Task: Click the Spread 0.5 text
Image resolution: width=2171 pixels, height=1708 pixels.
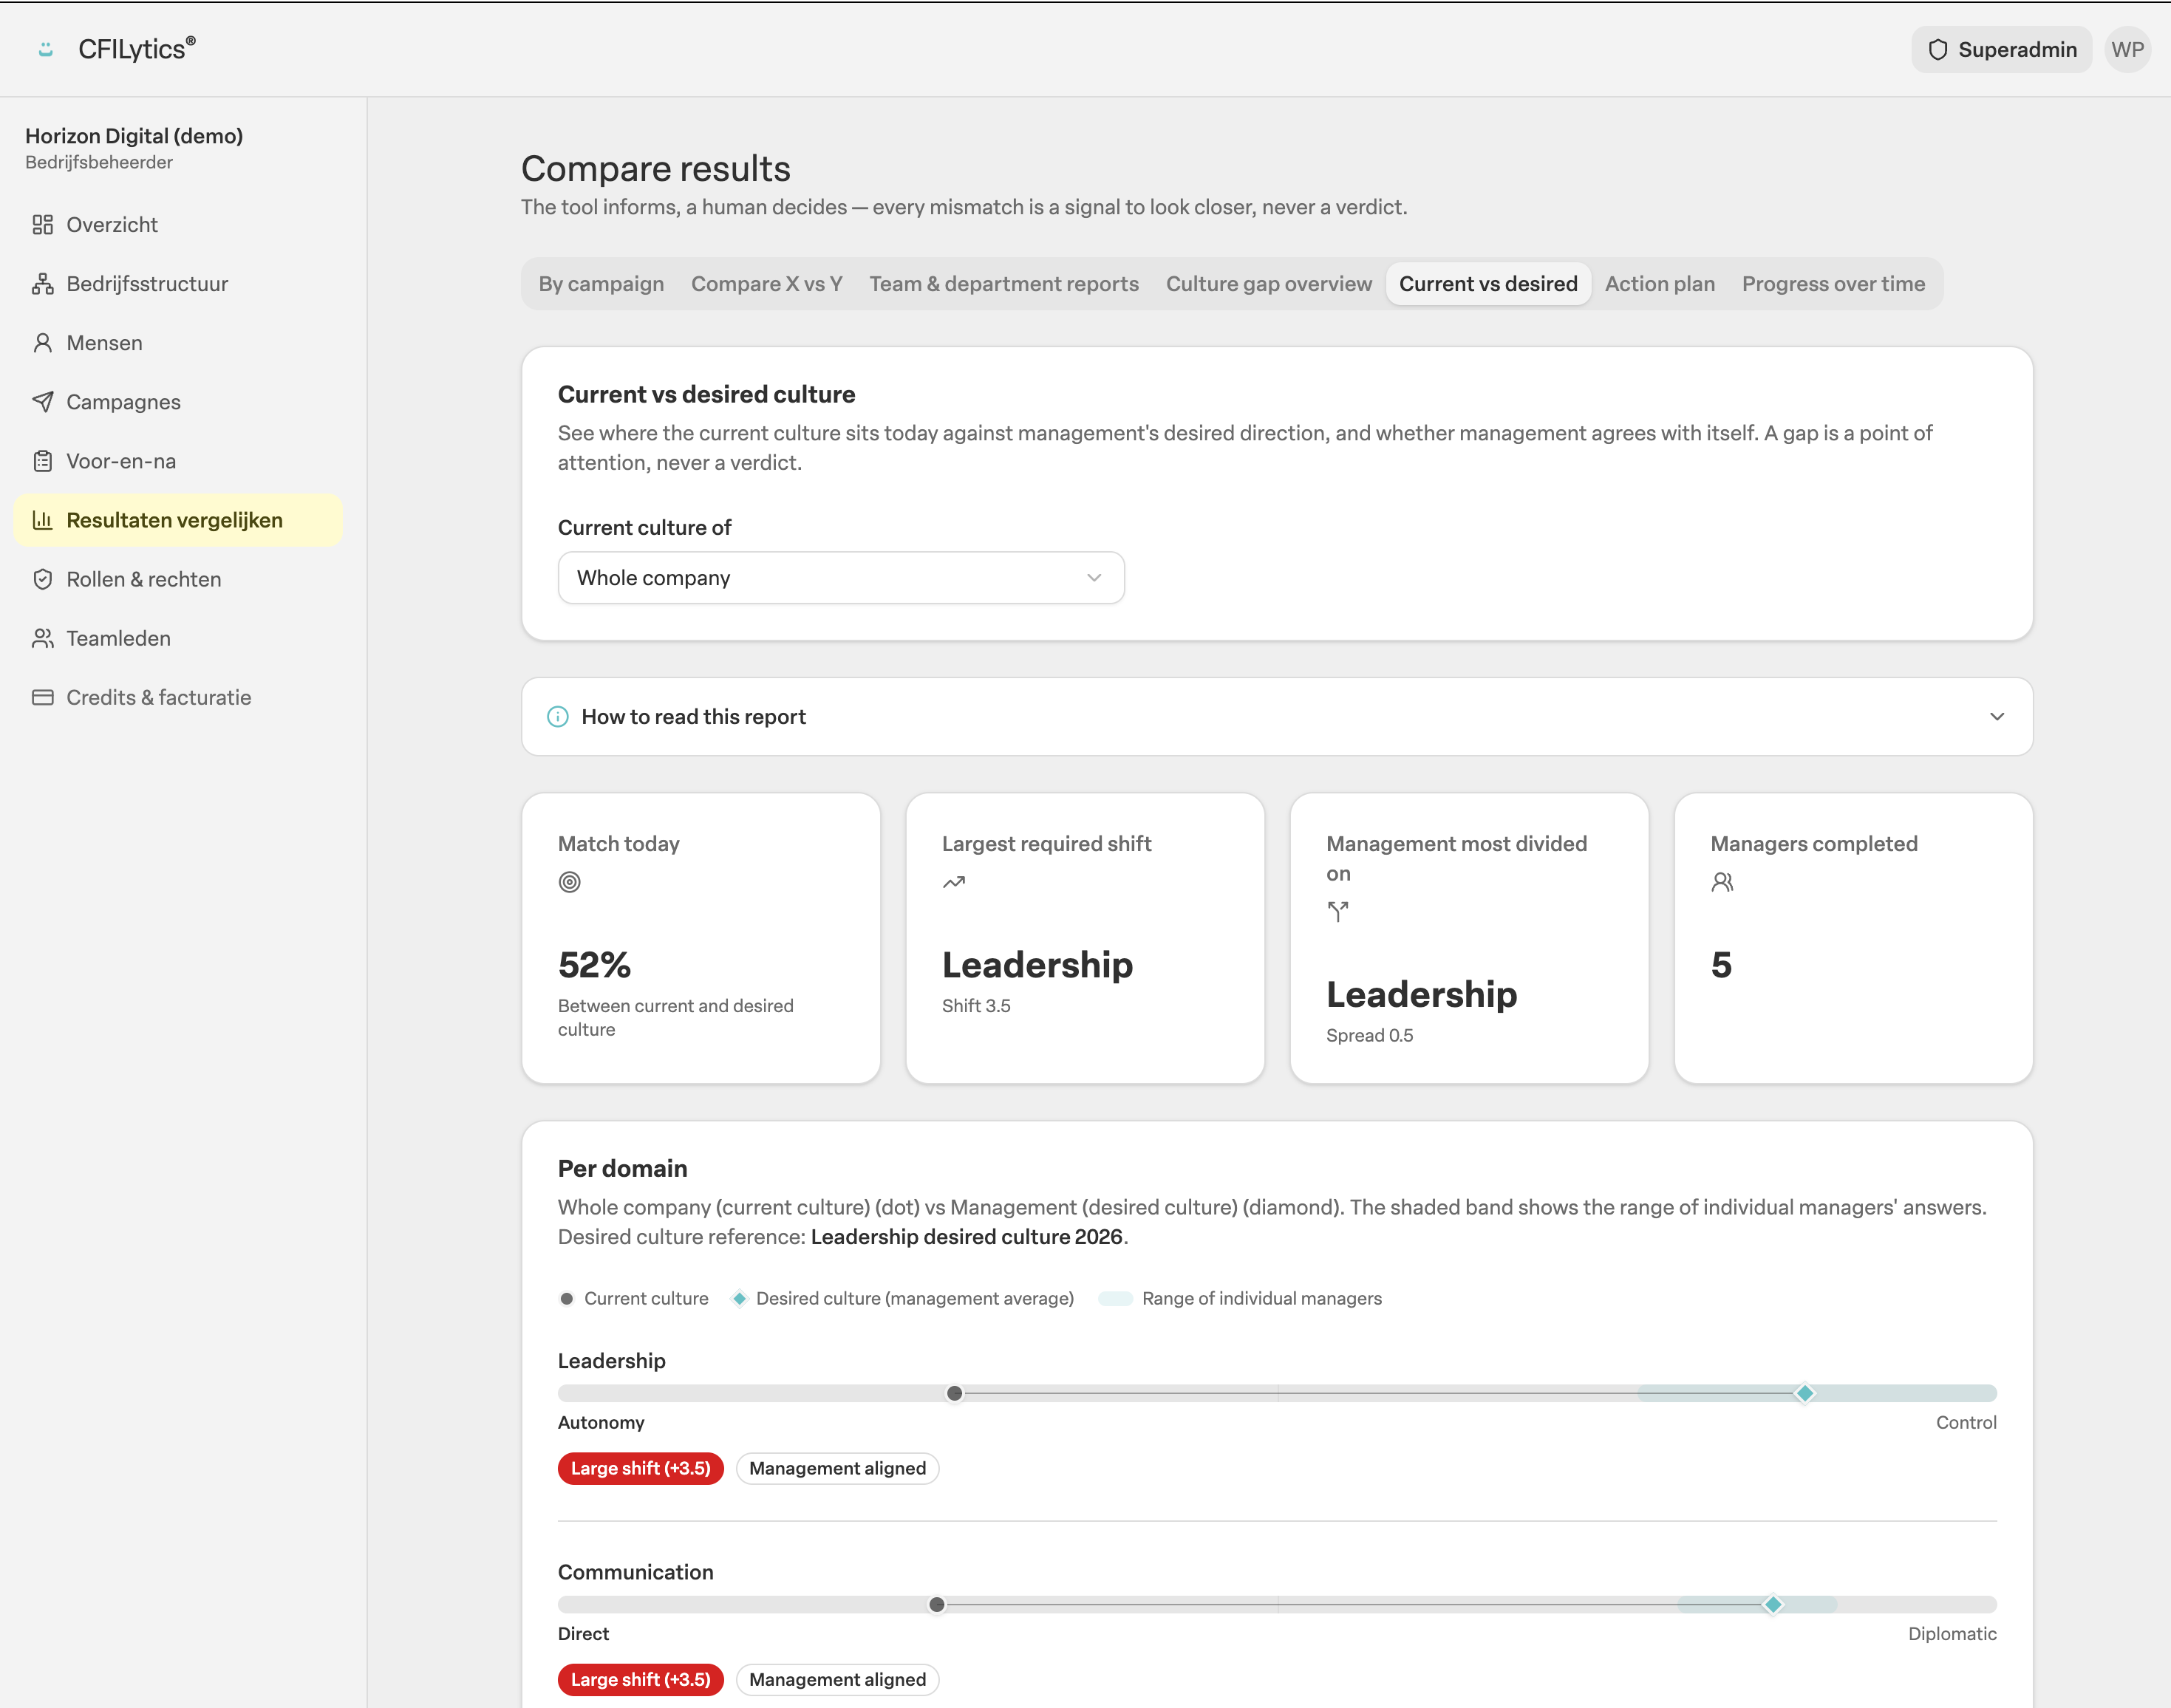Action: point(1369,1035)
